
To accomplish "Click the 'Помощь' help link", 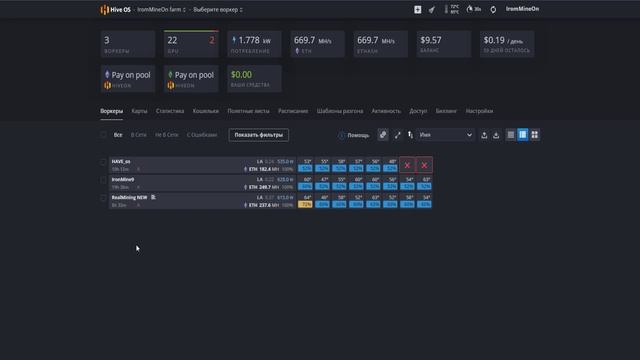I will (354, 135).
